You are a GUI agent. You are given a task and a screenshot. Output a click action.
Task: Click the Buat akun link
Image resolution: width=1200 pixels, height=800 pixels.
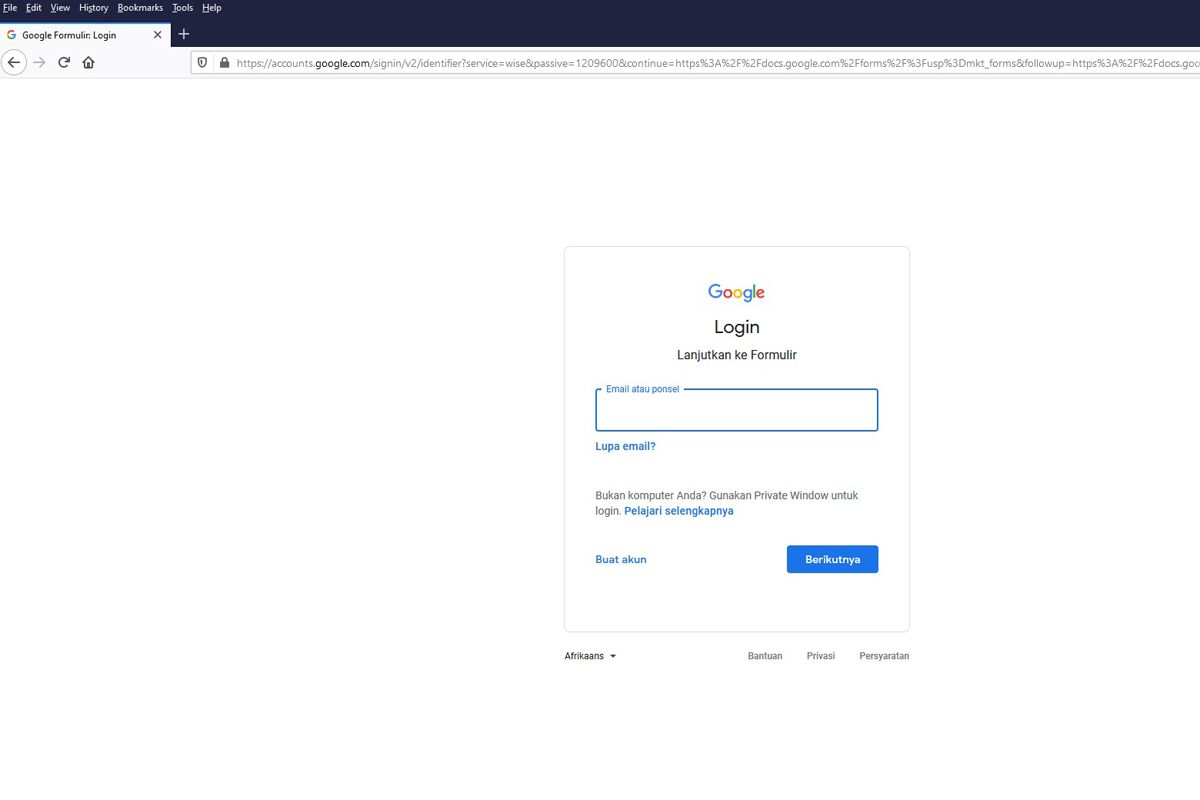coord(621,559)
